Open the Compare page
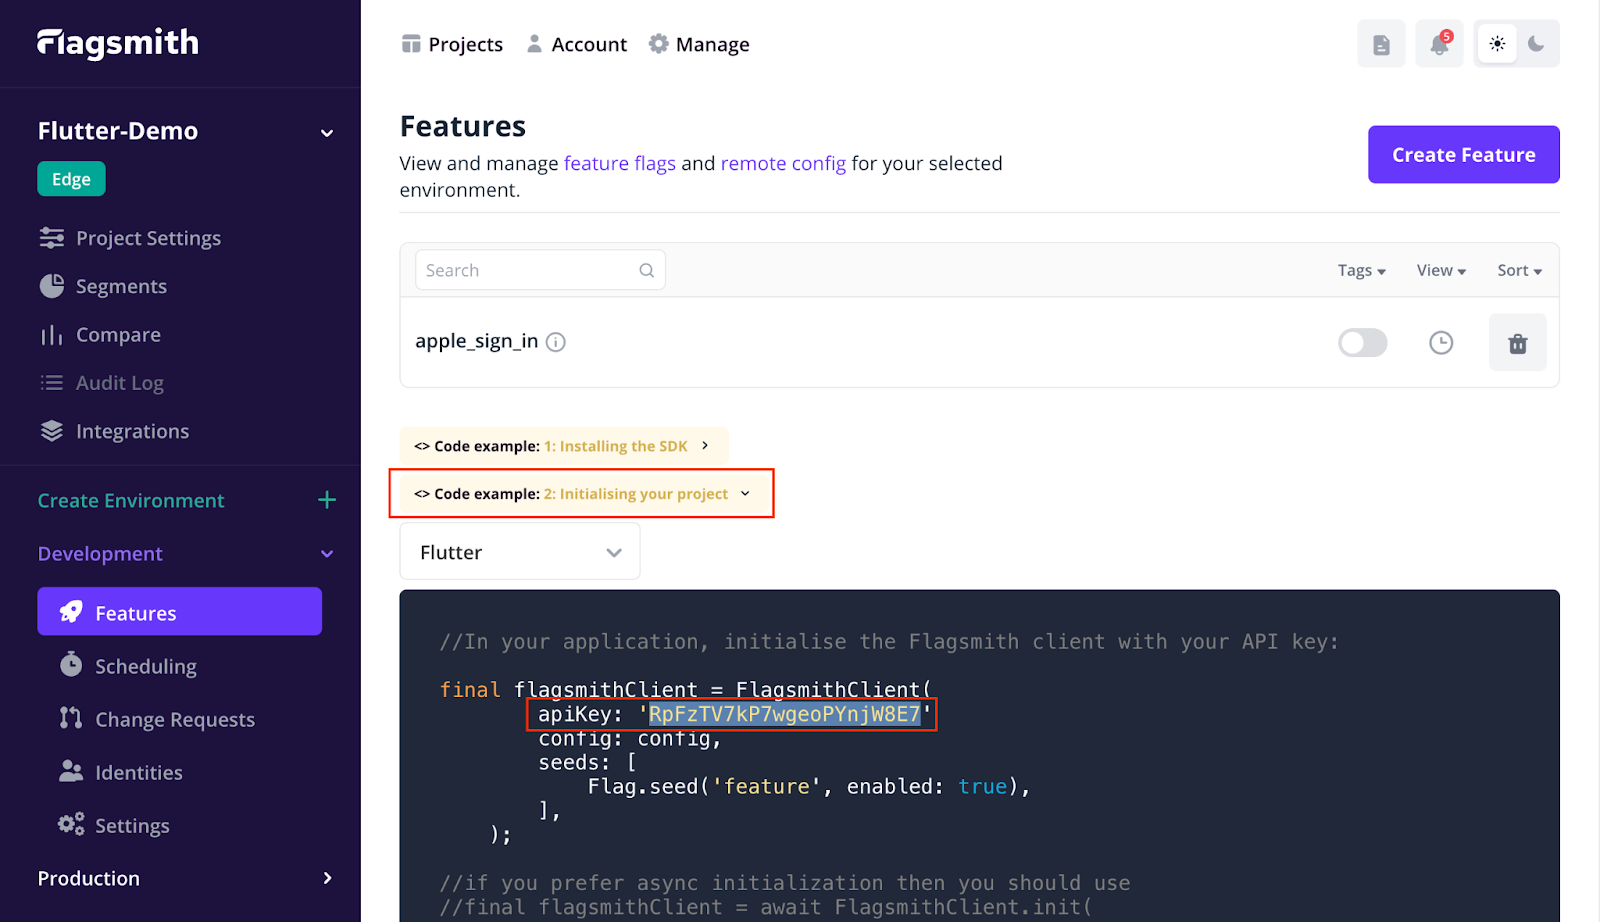The height and width of the screenshot is (922, 1600). tap(100, 335)
